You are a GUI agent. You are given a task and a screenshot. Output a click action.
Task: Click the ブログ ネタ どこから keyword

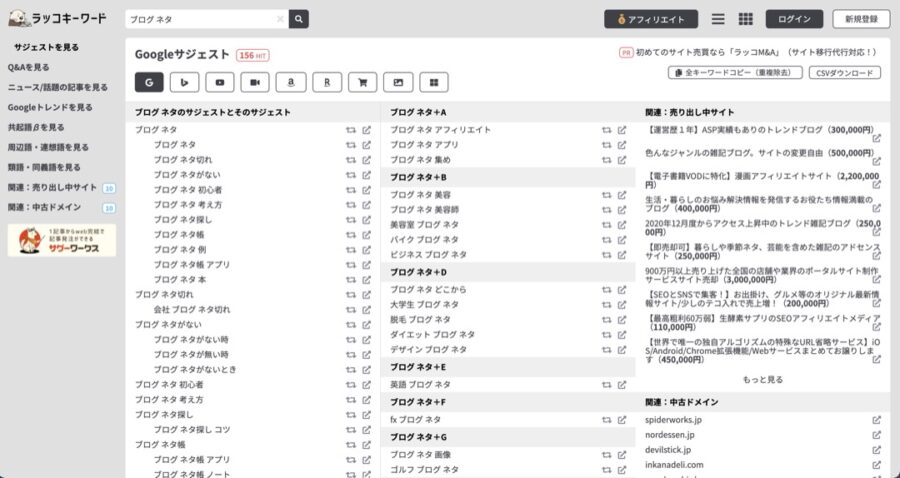(428, 289)
